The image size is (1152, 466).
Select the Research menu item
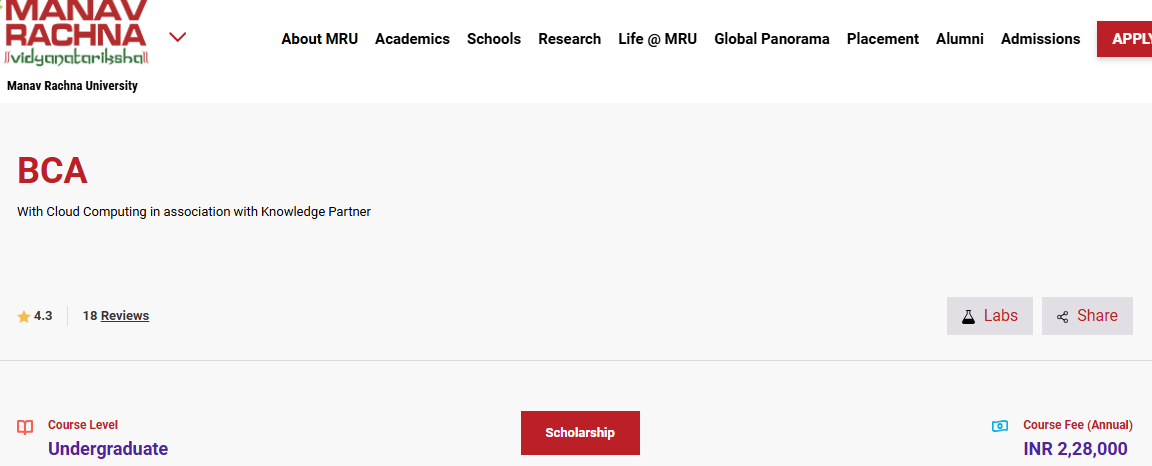[569, 39]
